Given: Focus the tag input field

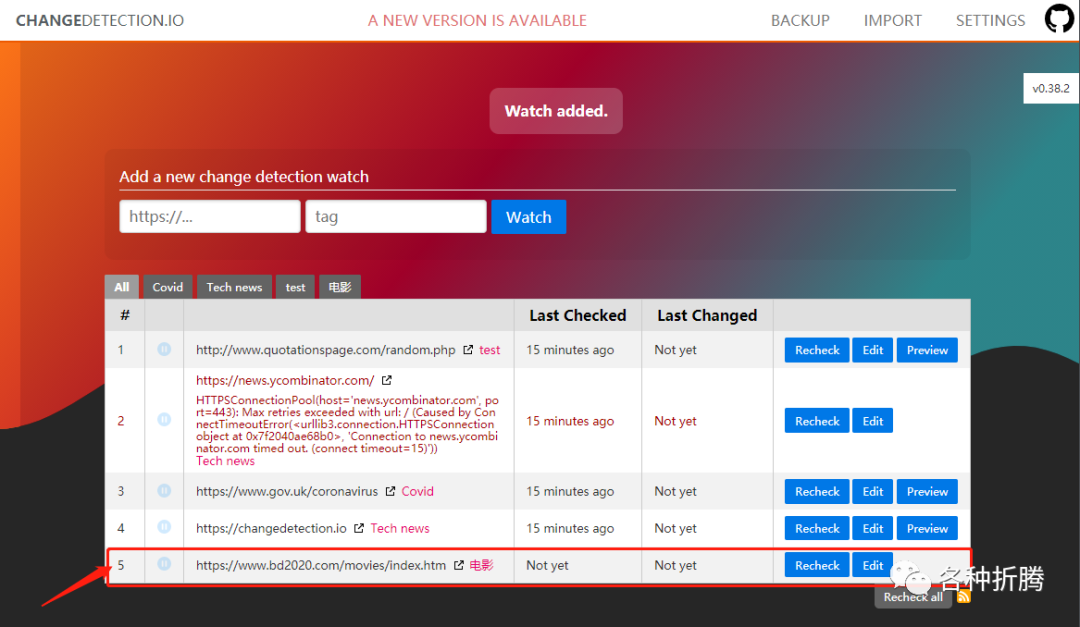Looking at the screenshot, I should (396, 216).
